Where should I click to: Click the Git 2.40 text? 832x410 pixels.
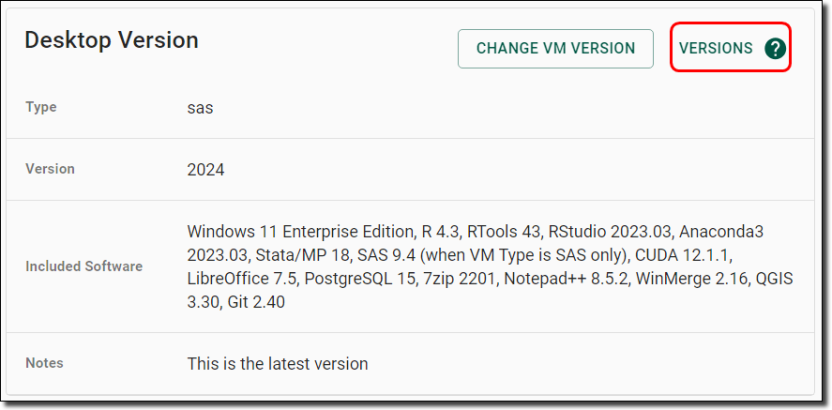click(x=256, y=302)
